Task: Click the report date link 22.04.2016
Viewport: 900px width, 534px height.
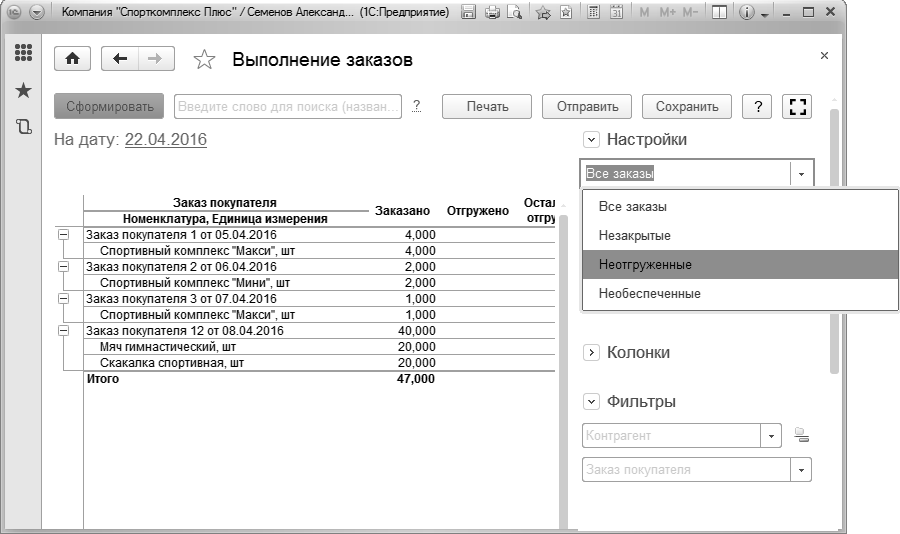Action: tap(165, 140)
